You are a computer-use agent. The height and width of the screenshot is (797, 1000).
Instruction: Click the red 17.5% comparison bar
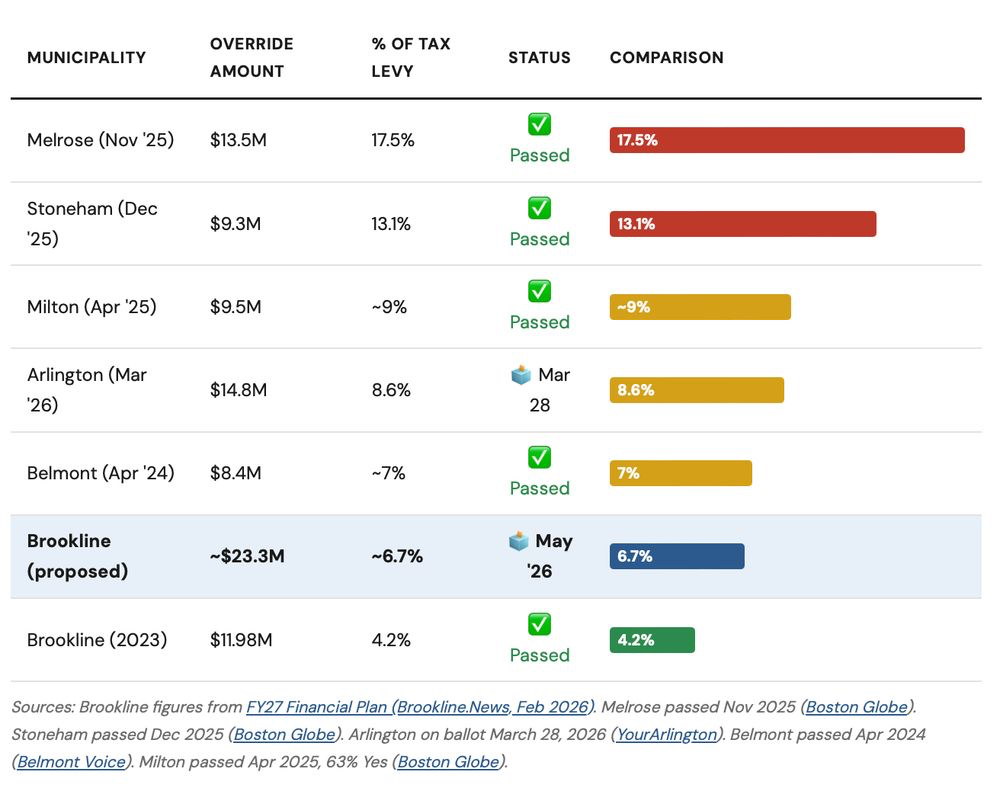tap(787, 140)
